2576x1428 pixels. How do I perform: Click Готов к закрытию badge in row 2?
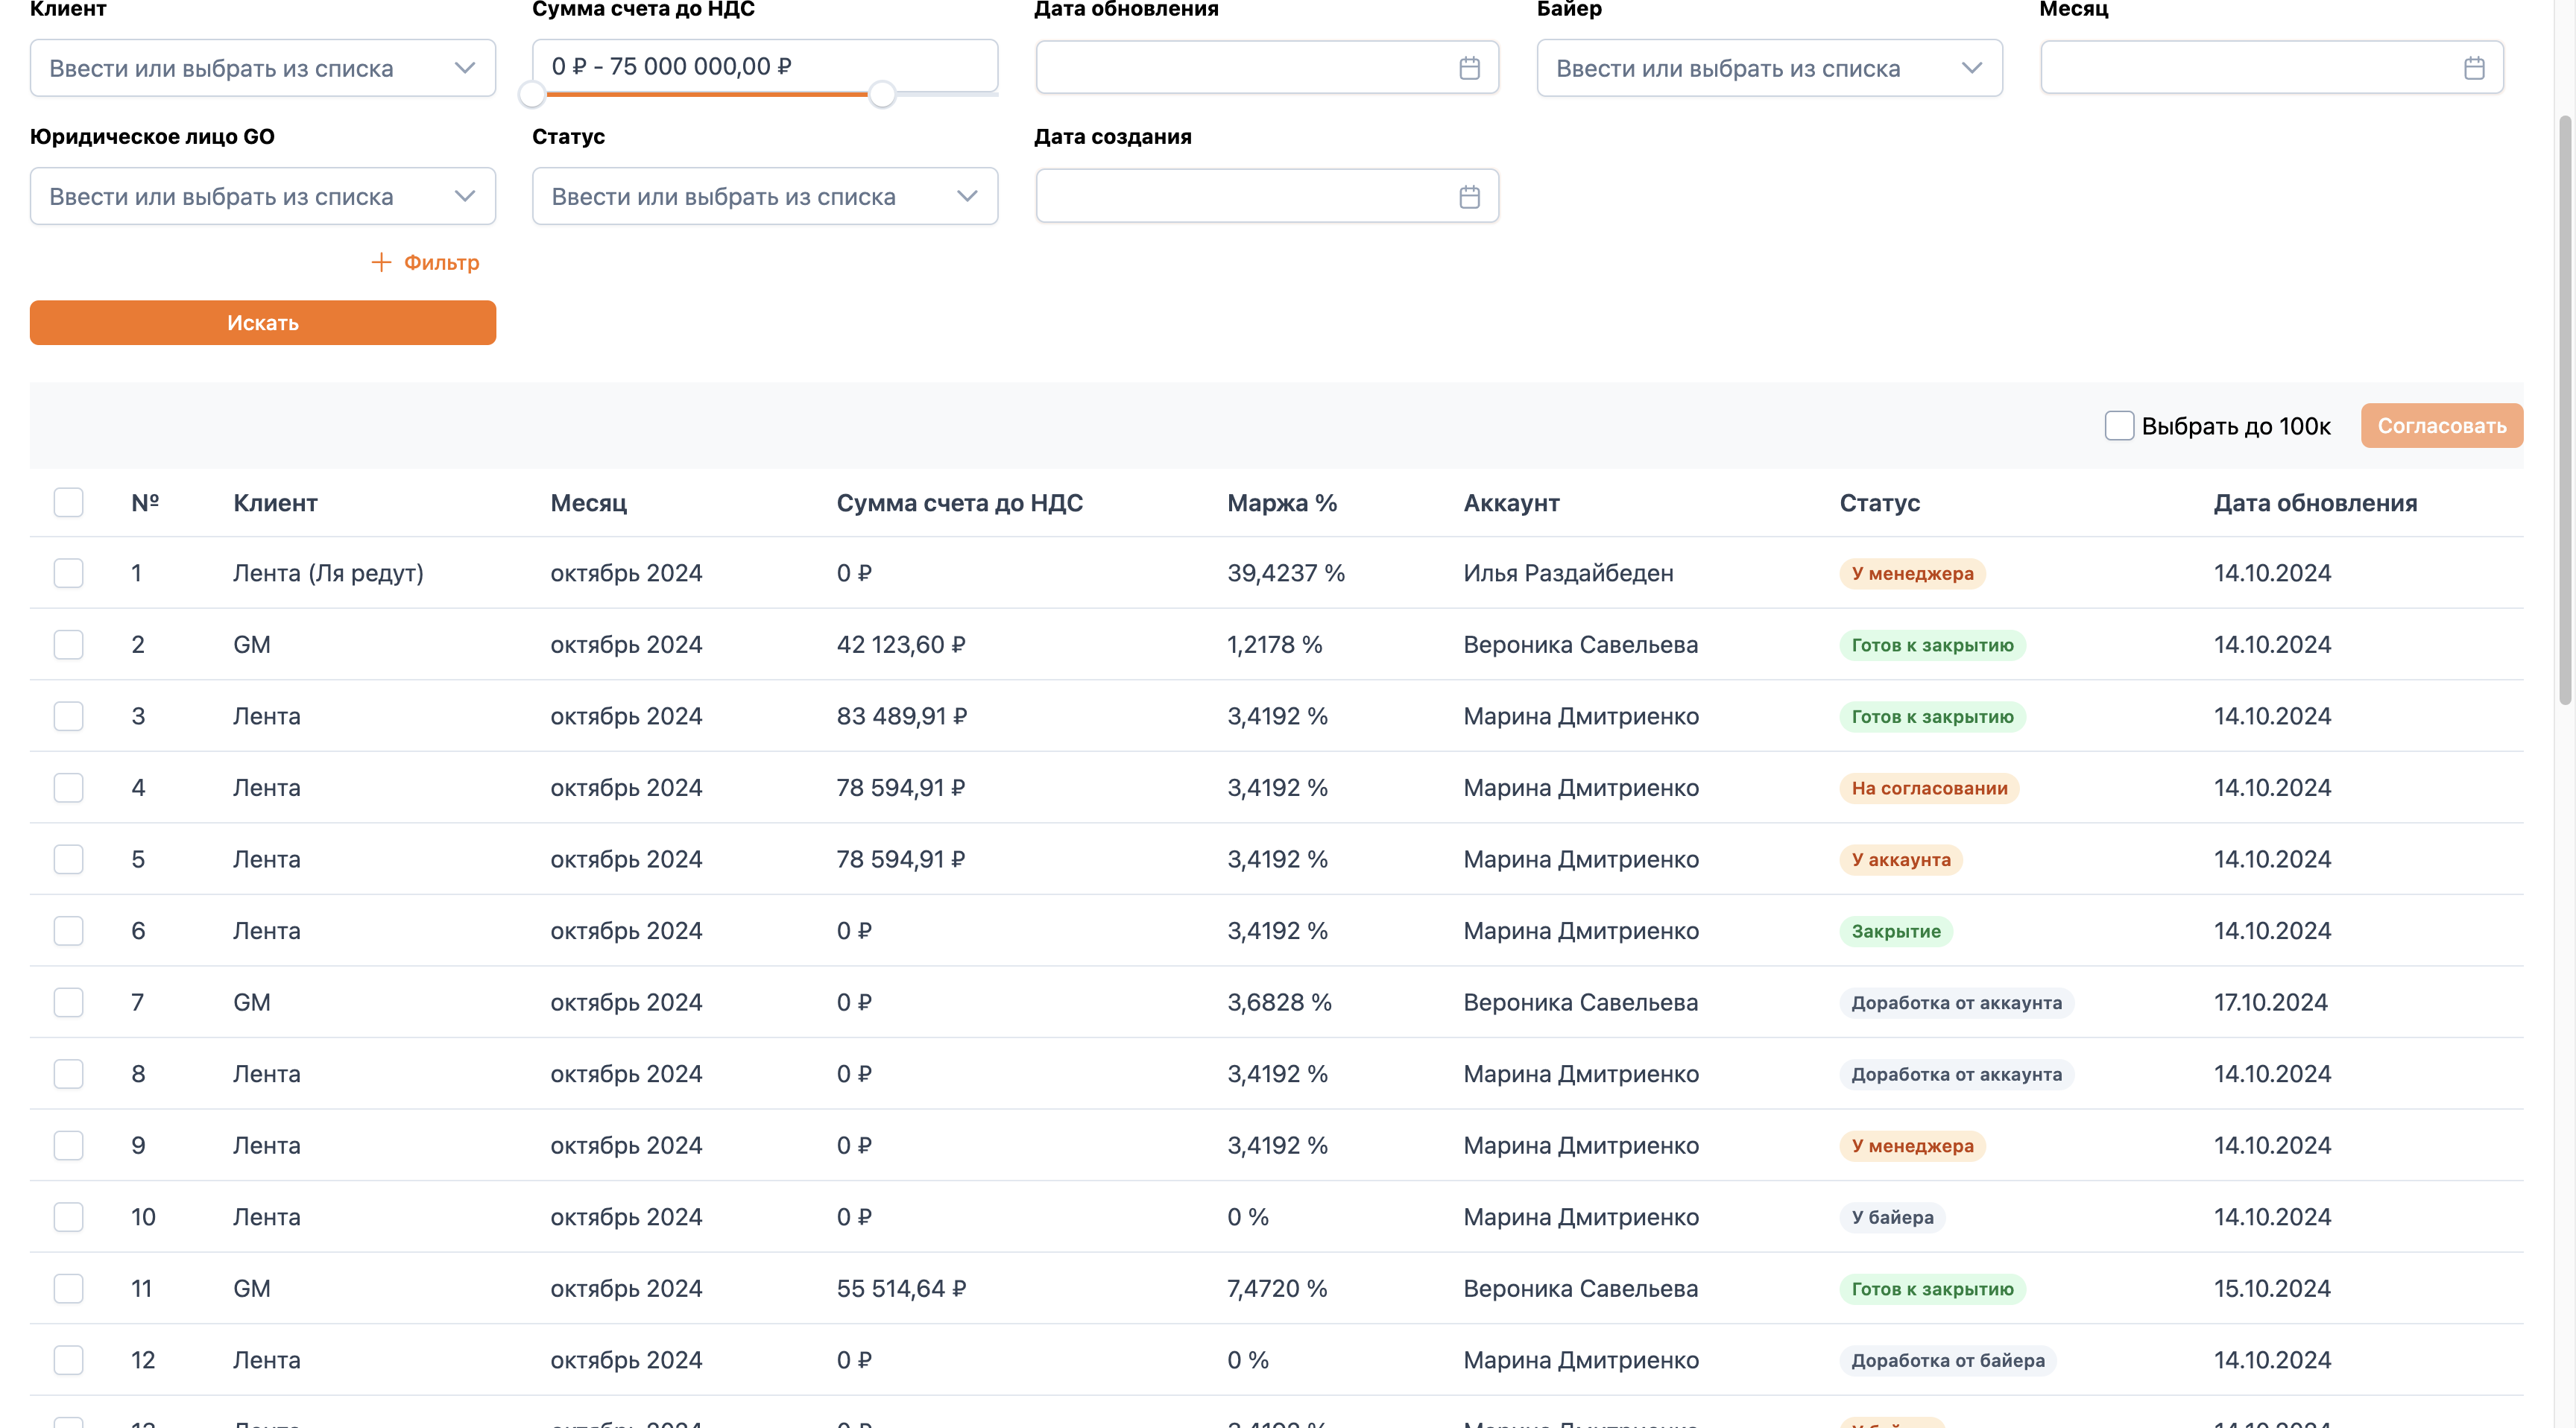pyautogui.click(x=1932, y=645)
